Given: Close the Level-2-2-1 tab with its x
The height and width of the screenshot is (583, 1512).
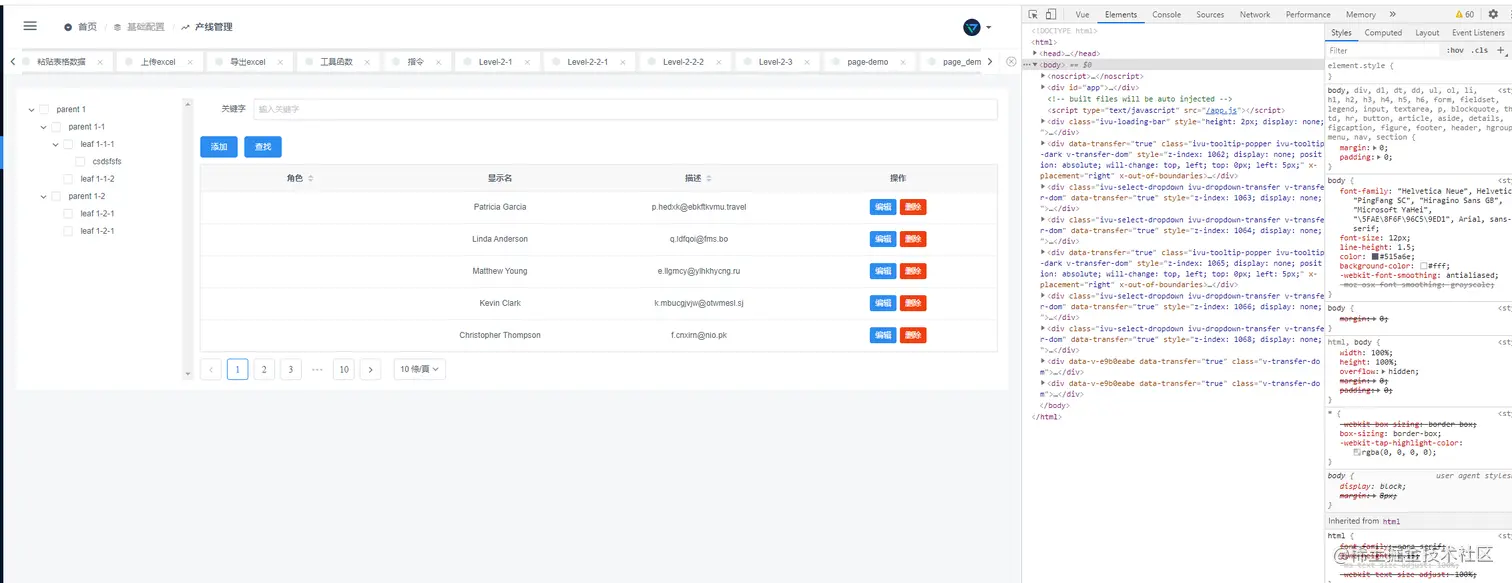Looking at the screenshot, I should click(x=622, y=62).
